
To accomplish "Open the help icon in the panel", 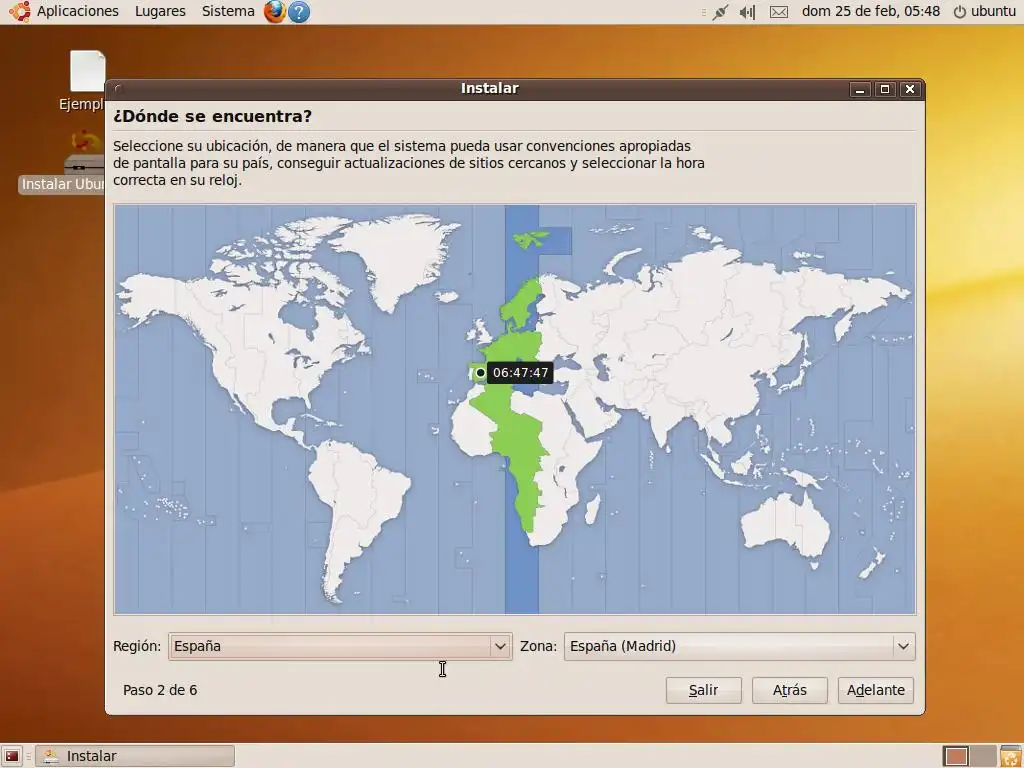I will click(x=299, y=12).
